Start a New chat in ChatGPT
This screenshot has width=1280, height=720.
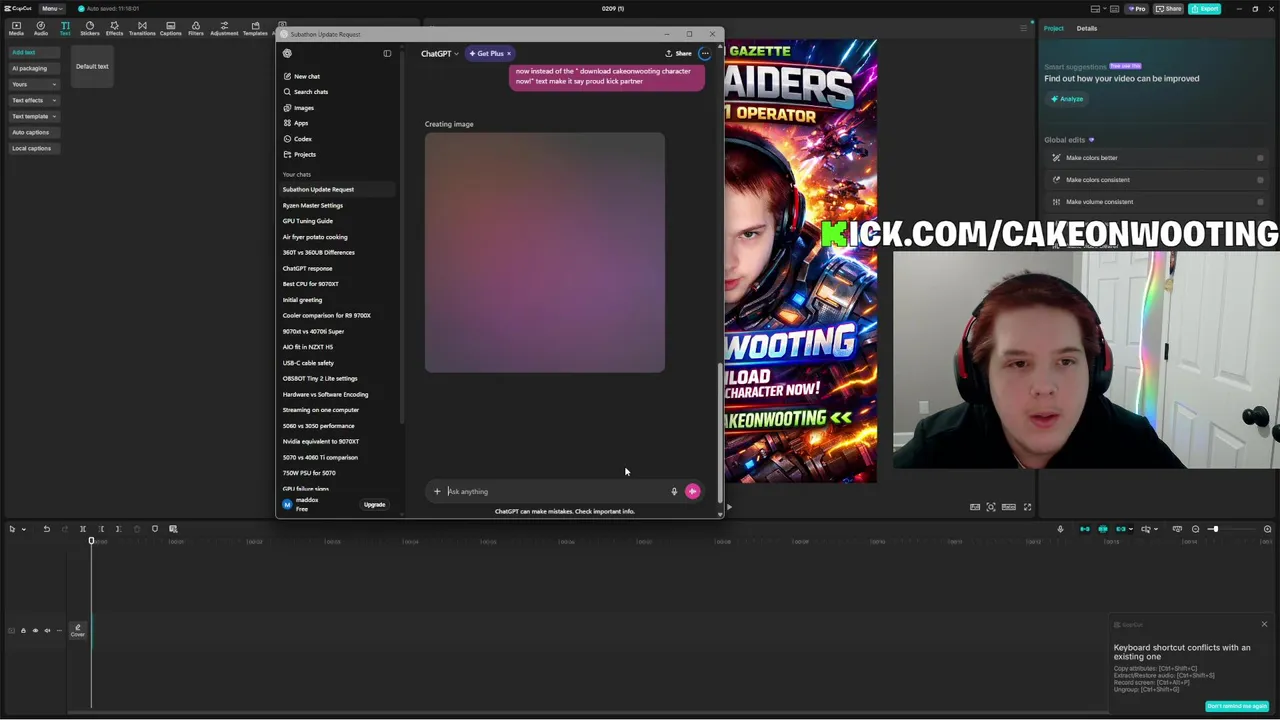[302, 76]
